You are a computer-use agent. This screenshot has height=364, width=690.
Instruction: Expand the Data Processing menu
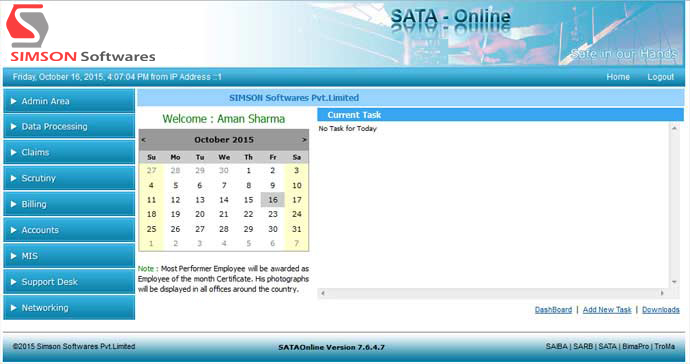(69, 126)
